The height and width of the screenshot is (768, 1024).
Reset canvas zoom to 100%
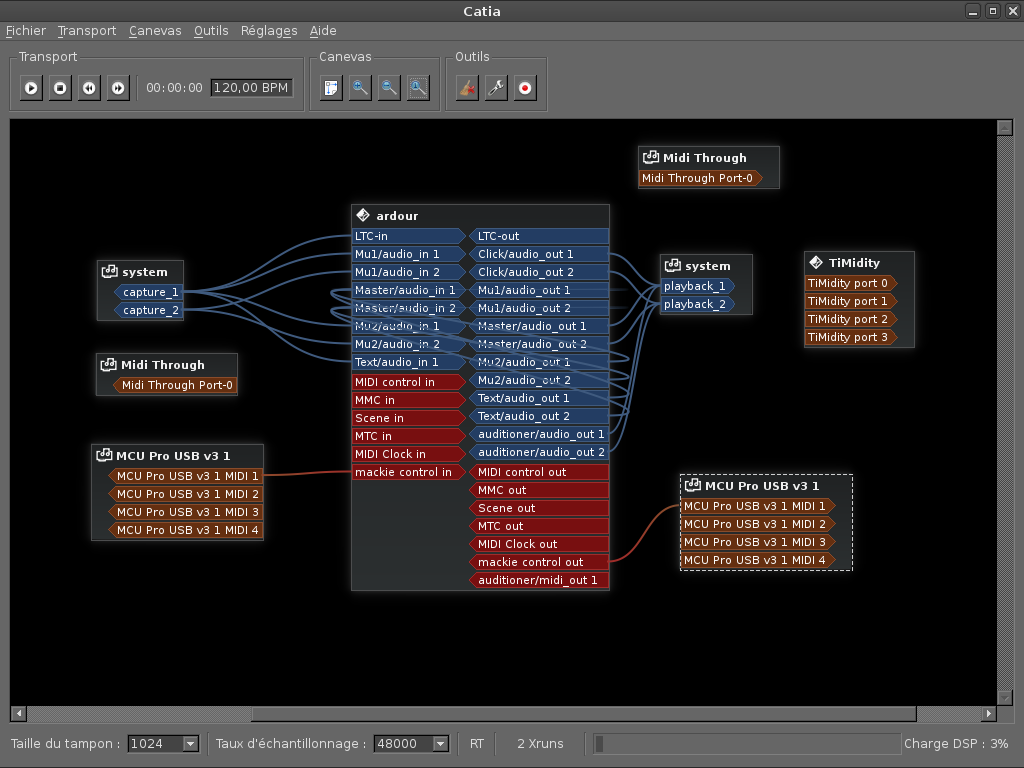[x=418, y=88]
